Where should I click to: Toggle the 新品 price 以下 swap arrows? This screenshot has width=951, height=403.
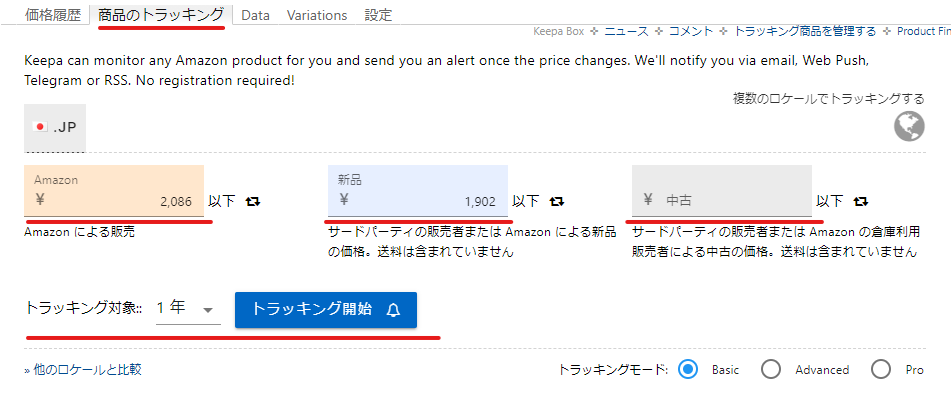(557, 201)
